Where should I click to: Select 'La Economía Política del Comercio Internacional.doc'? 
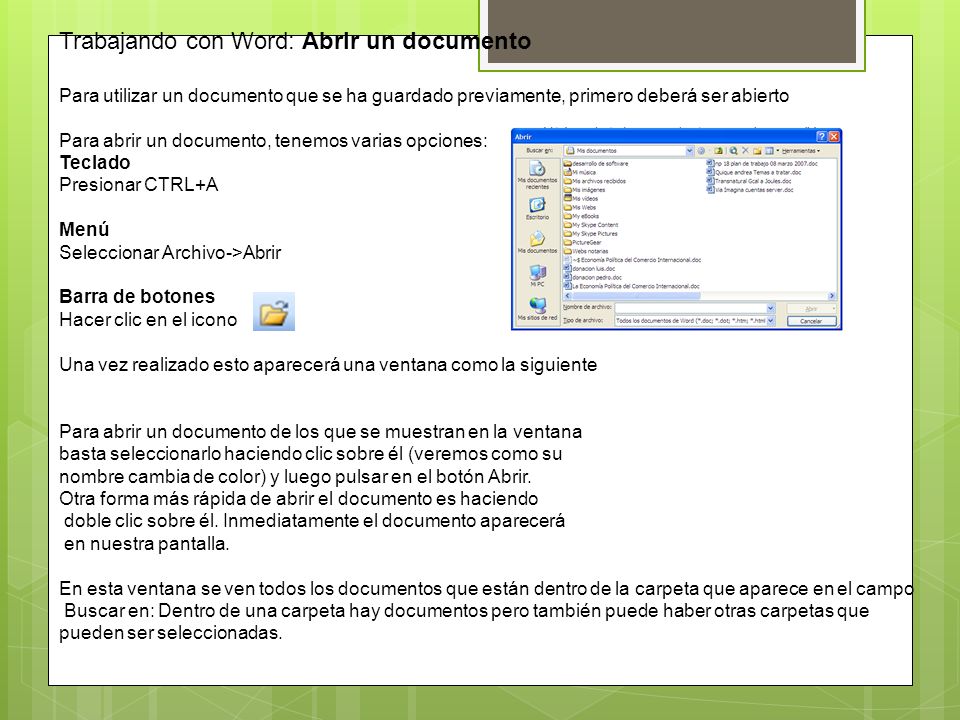coord(632,286)
